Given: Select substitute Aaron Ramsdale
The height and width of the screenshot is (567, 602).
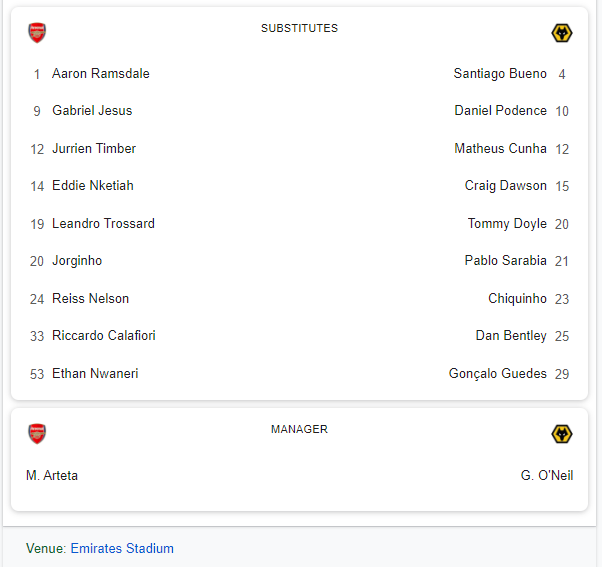Looking at the screenshot, I should point(100,74).
